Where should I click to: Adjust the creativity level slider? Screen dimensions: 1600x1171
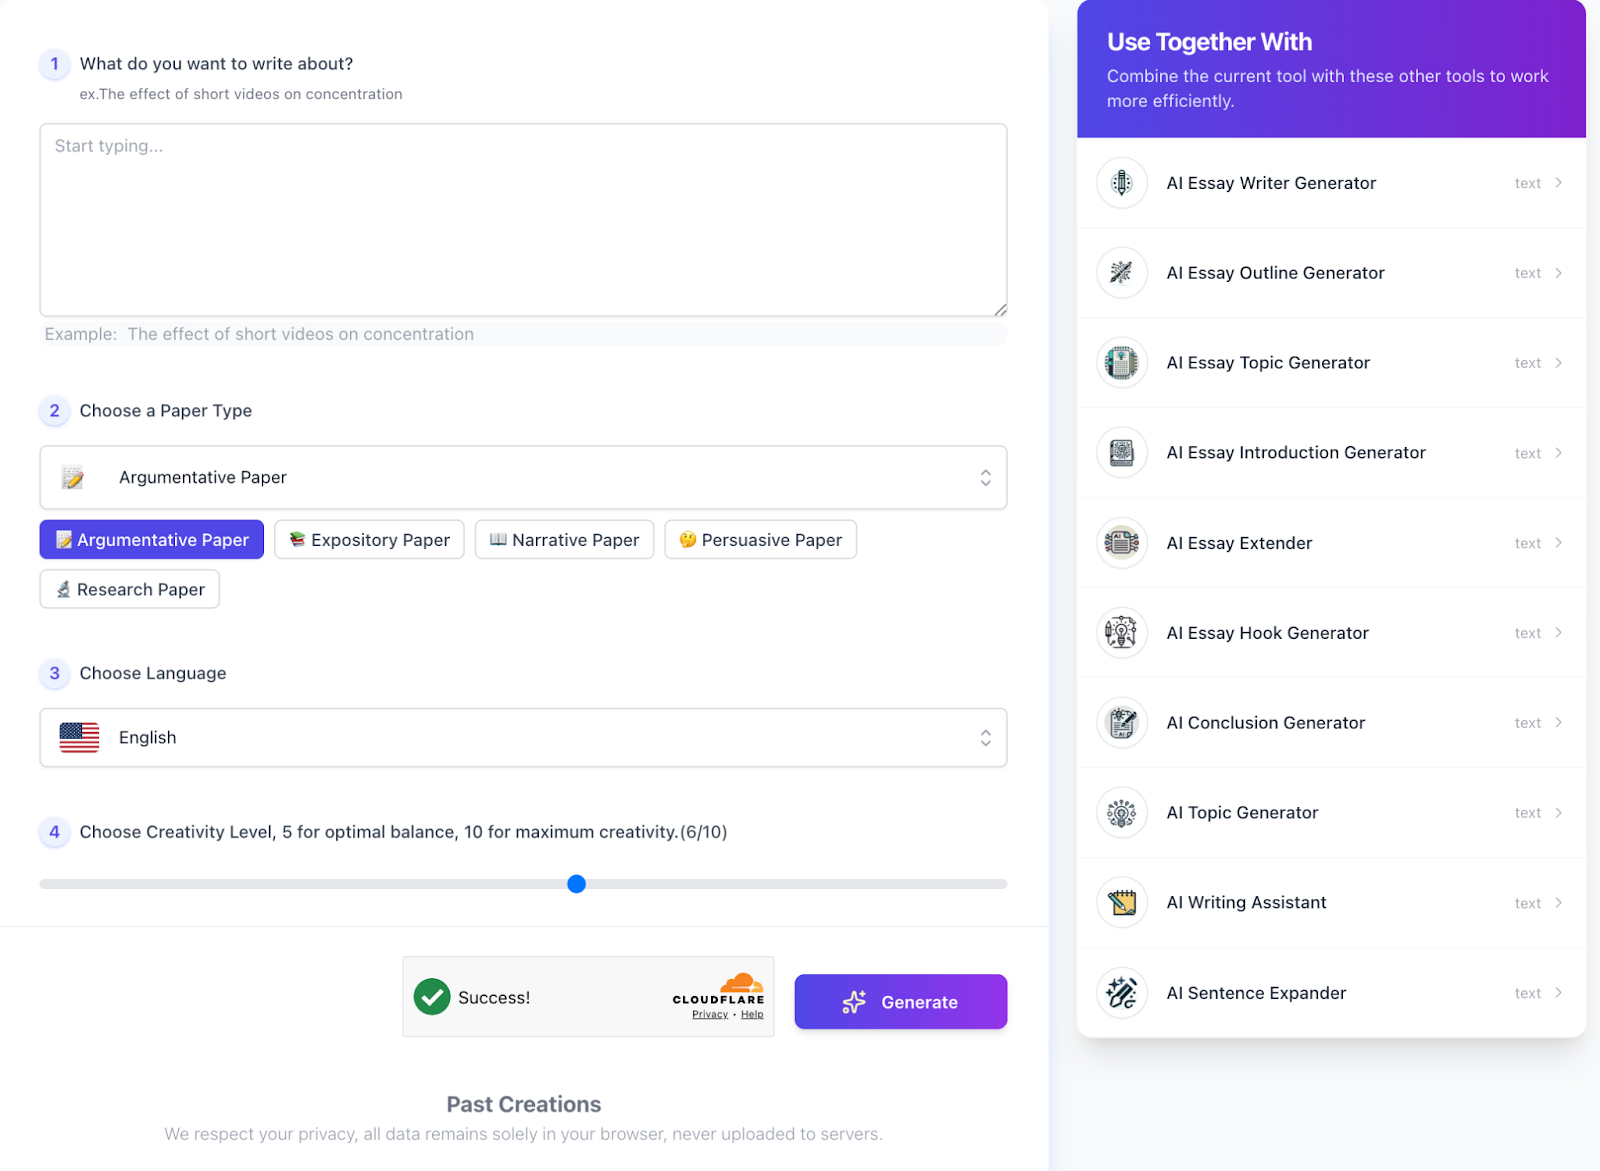coord(575,884)
